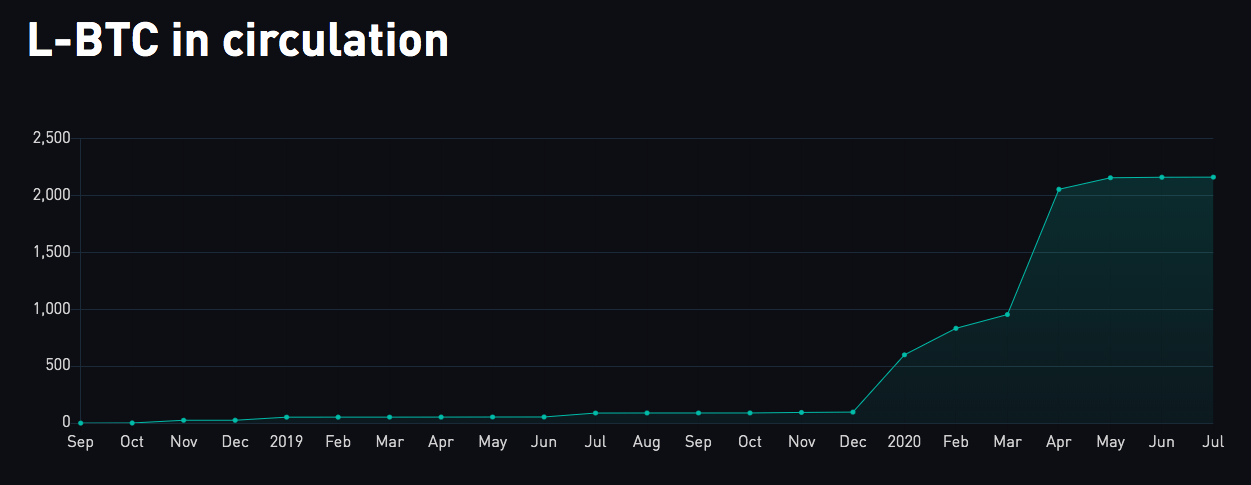Viewport: 1251px width, 485px height.
Task: Click the April 2020 data point on the line
Action: [x=1059, y=189]
